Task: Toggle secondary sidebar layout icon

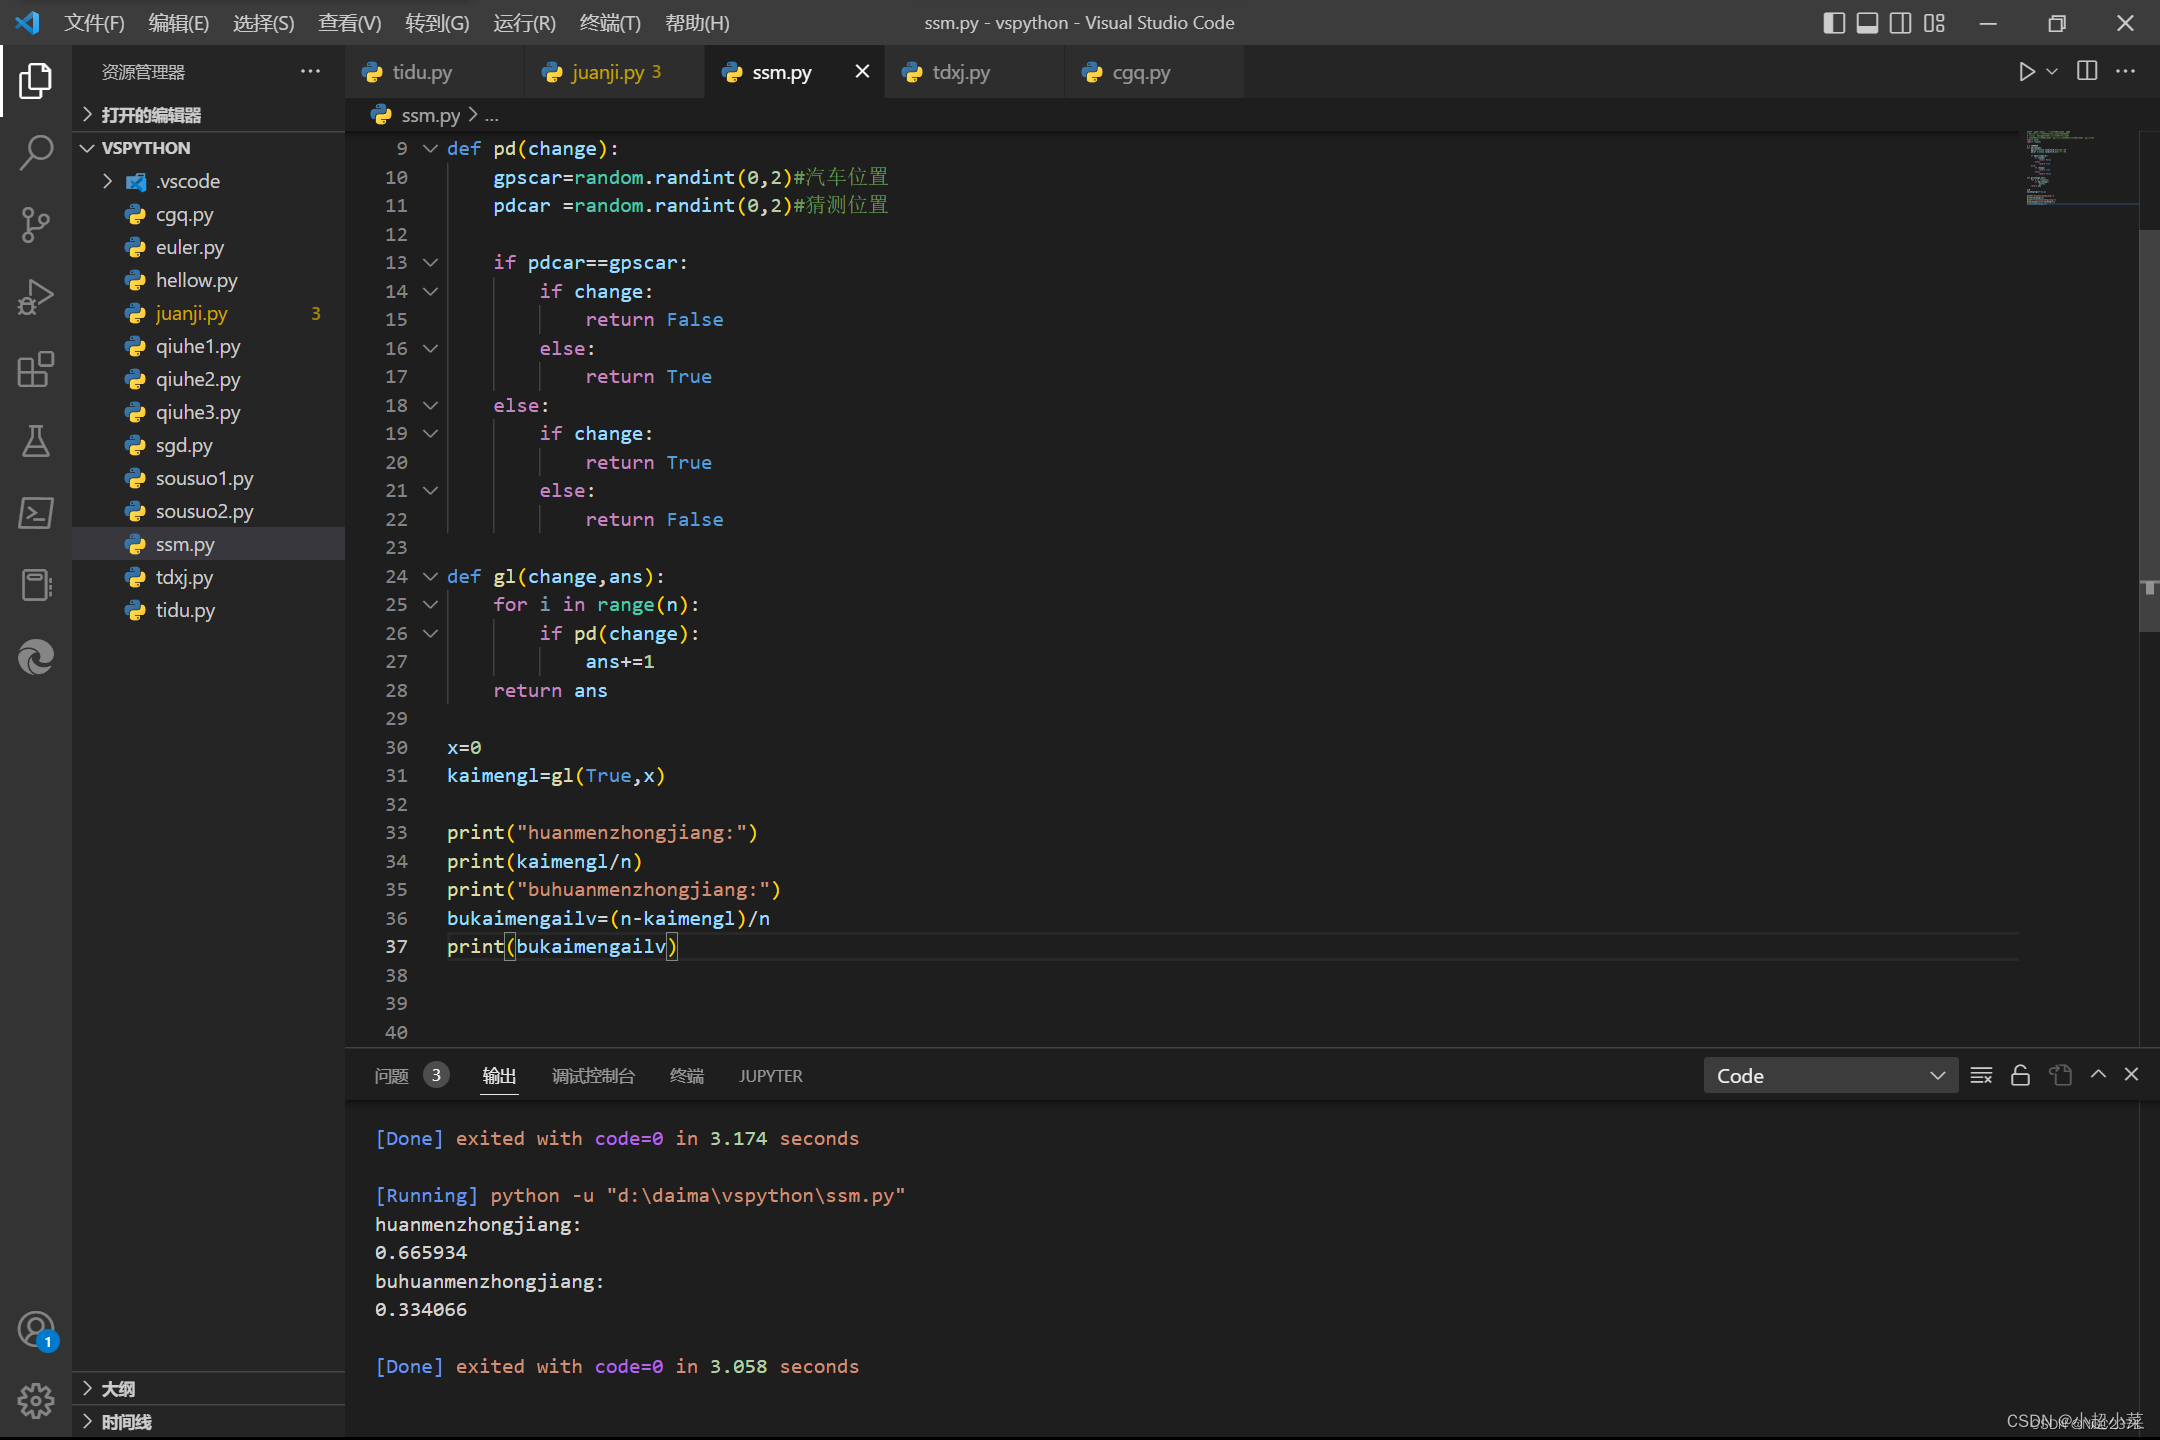Action: point(1900,23)
